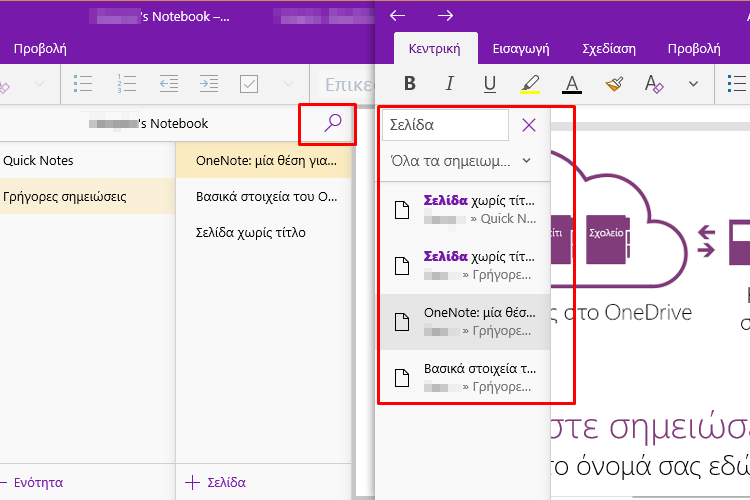This screenshot has width=750, height=500.
Task: Apply the black font color
Action: click(x=572, y=84)
